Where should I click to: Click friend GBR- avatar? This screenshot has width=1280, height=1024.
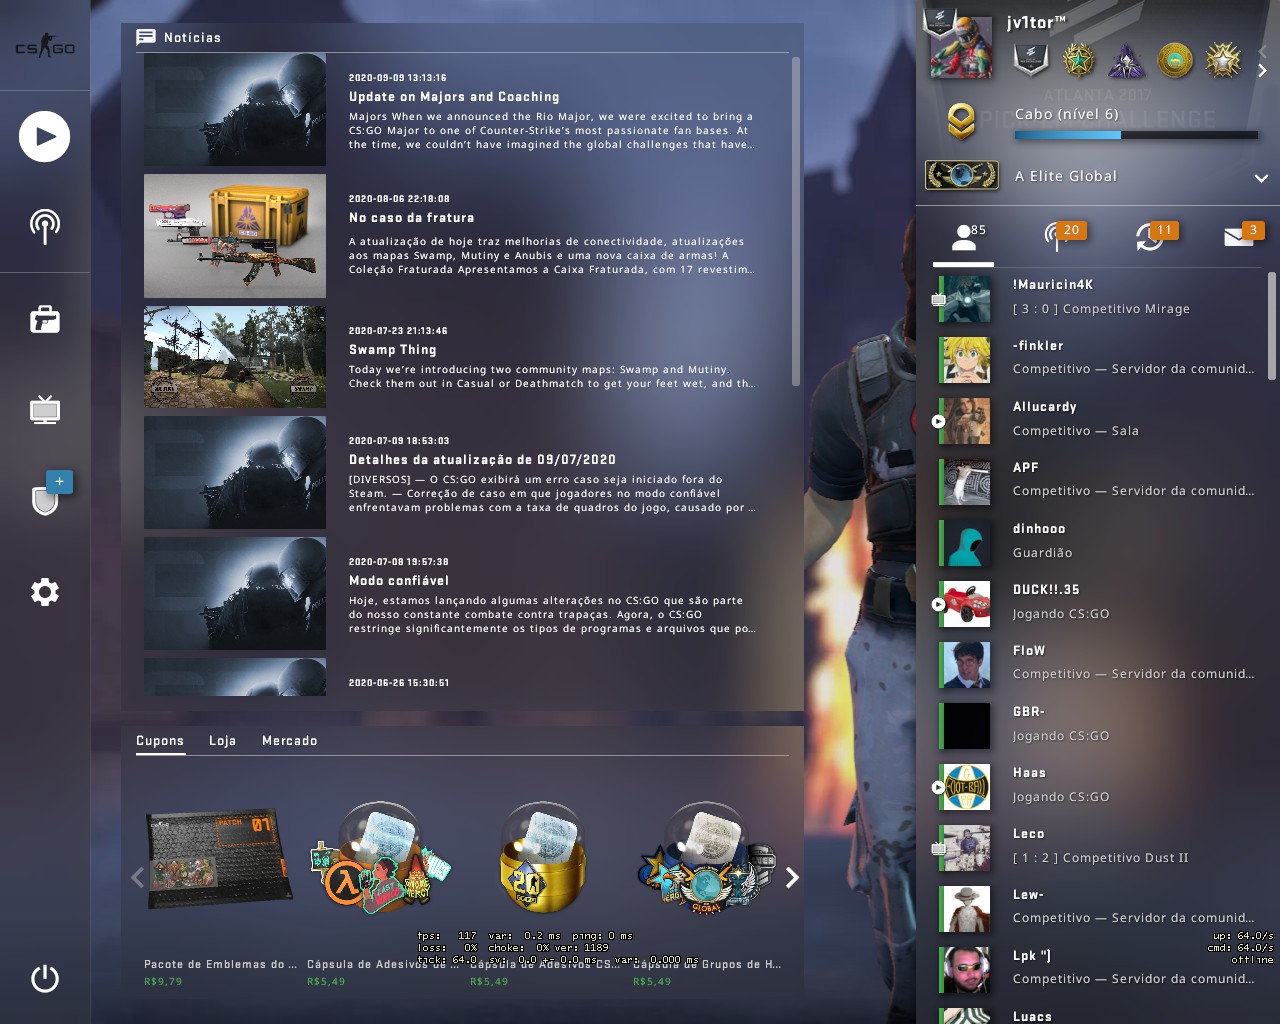(x=966, y=726)
